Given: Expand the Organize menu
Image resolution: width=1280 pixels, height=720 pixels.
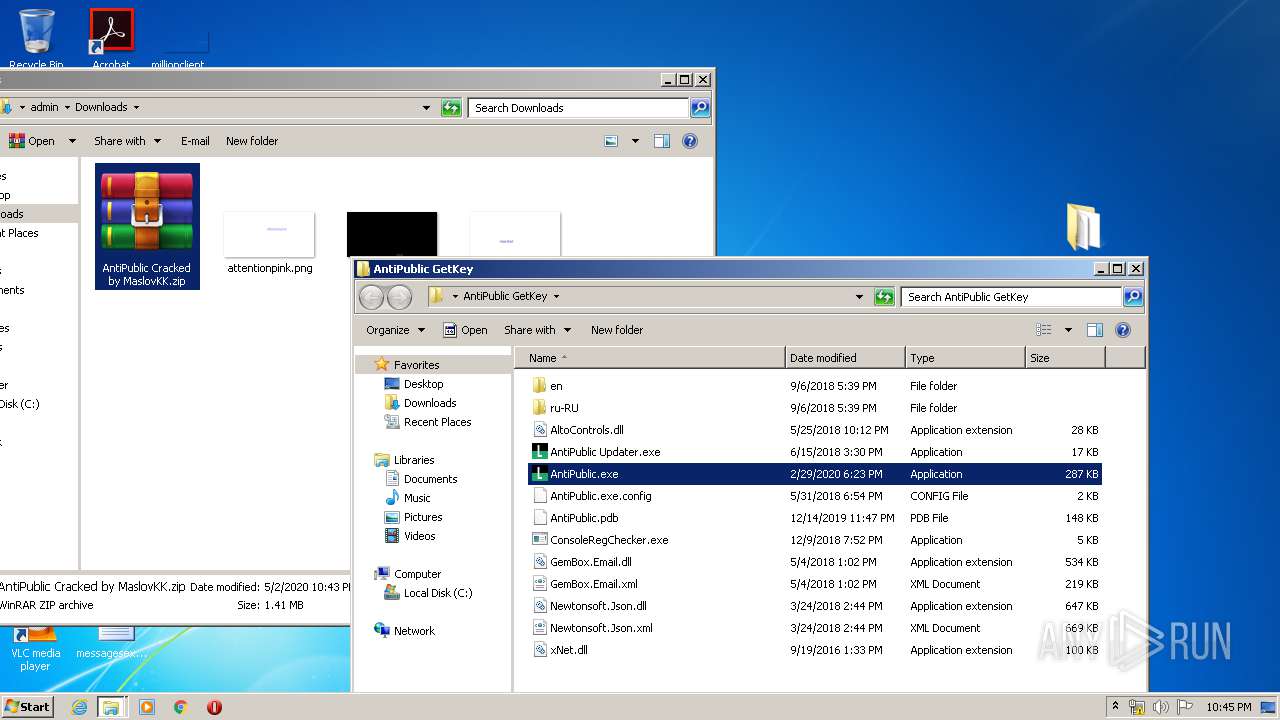Looking at the screenshot, I should point(396,330).
